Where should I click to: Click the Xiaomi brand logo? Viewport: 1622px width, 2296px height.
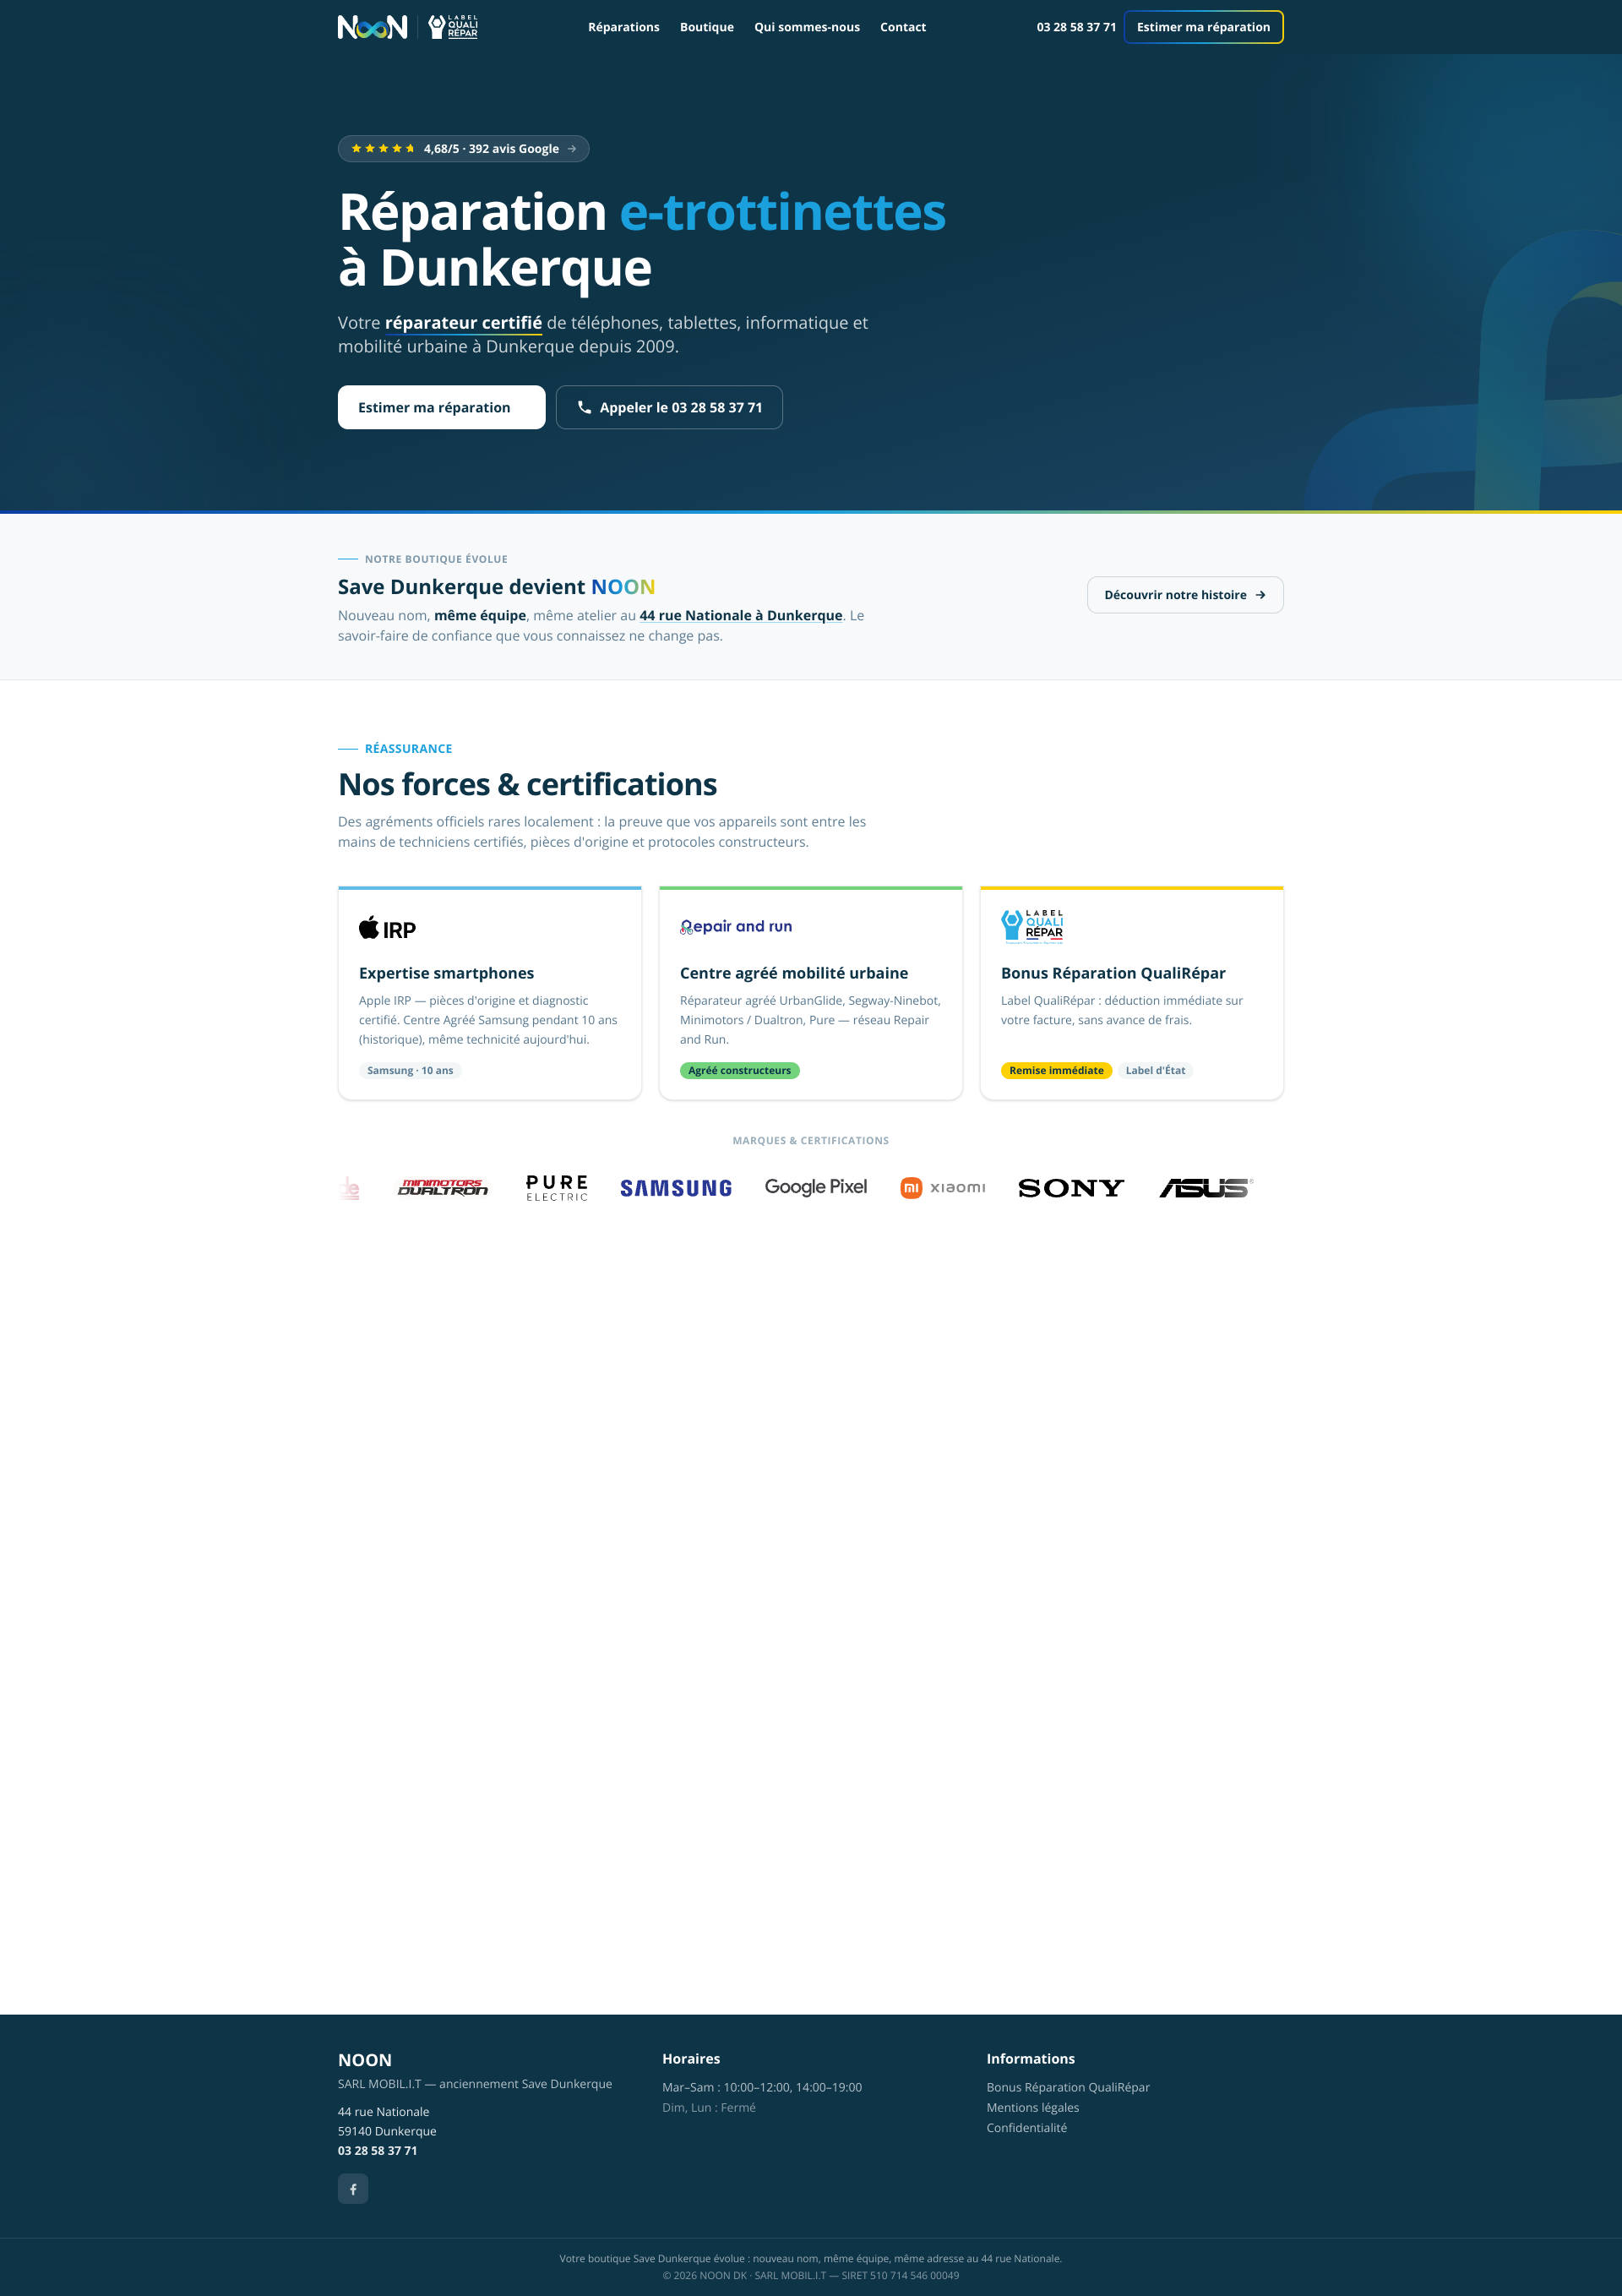(x=943, y=1188)
